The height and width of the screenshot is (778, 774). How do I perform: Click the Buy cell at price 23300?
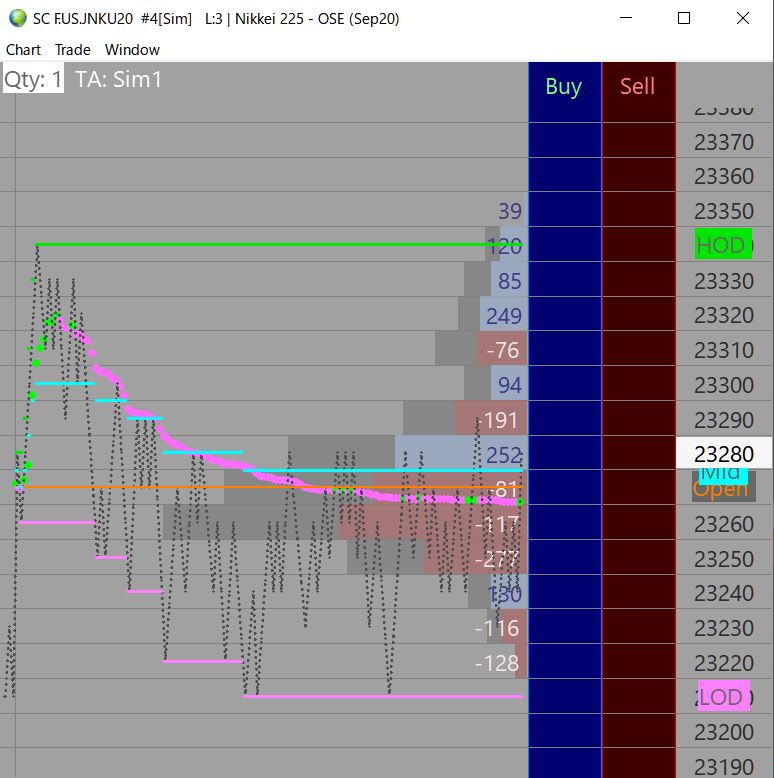pyautogui.click(x=565, y=383)
